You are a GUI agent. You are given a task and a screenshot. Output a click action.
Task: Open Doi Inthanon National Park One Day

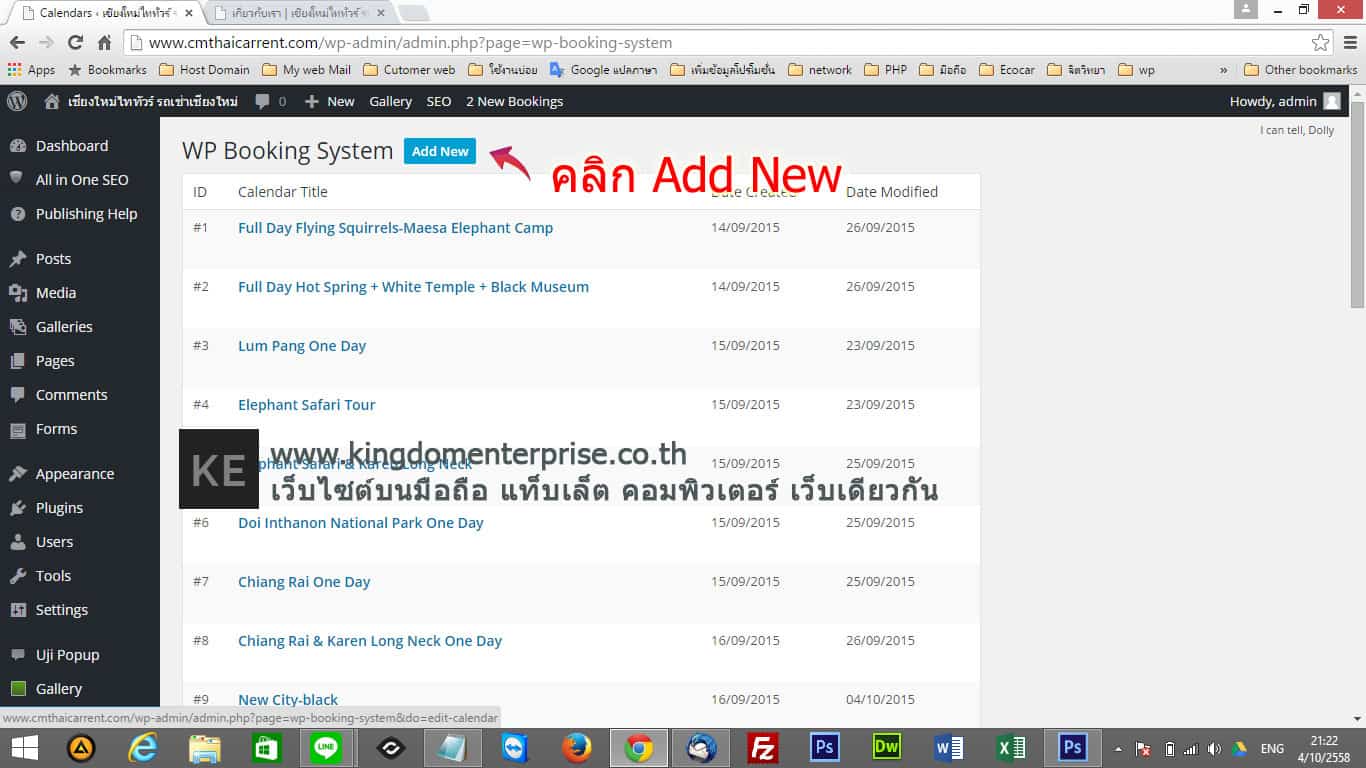coord(360,523)
